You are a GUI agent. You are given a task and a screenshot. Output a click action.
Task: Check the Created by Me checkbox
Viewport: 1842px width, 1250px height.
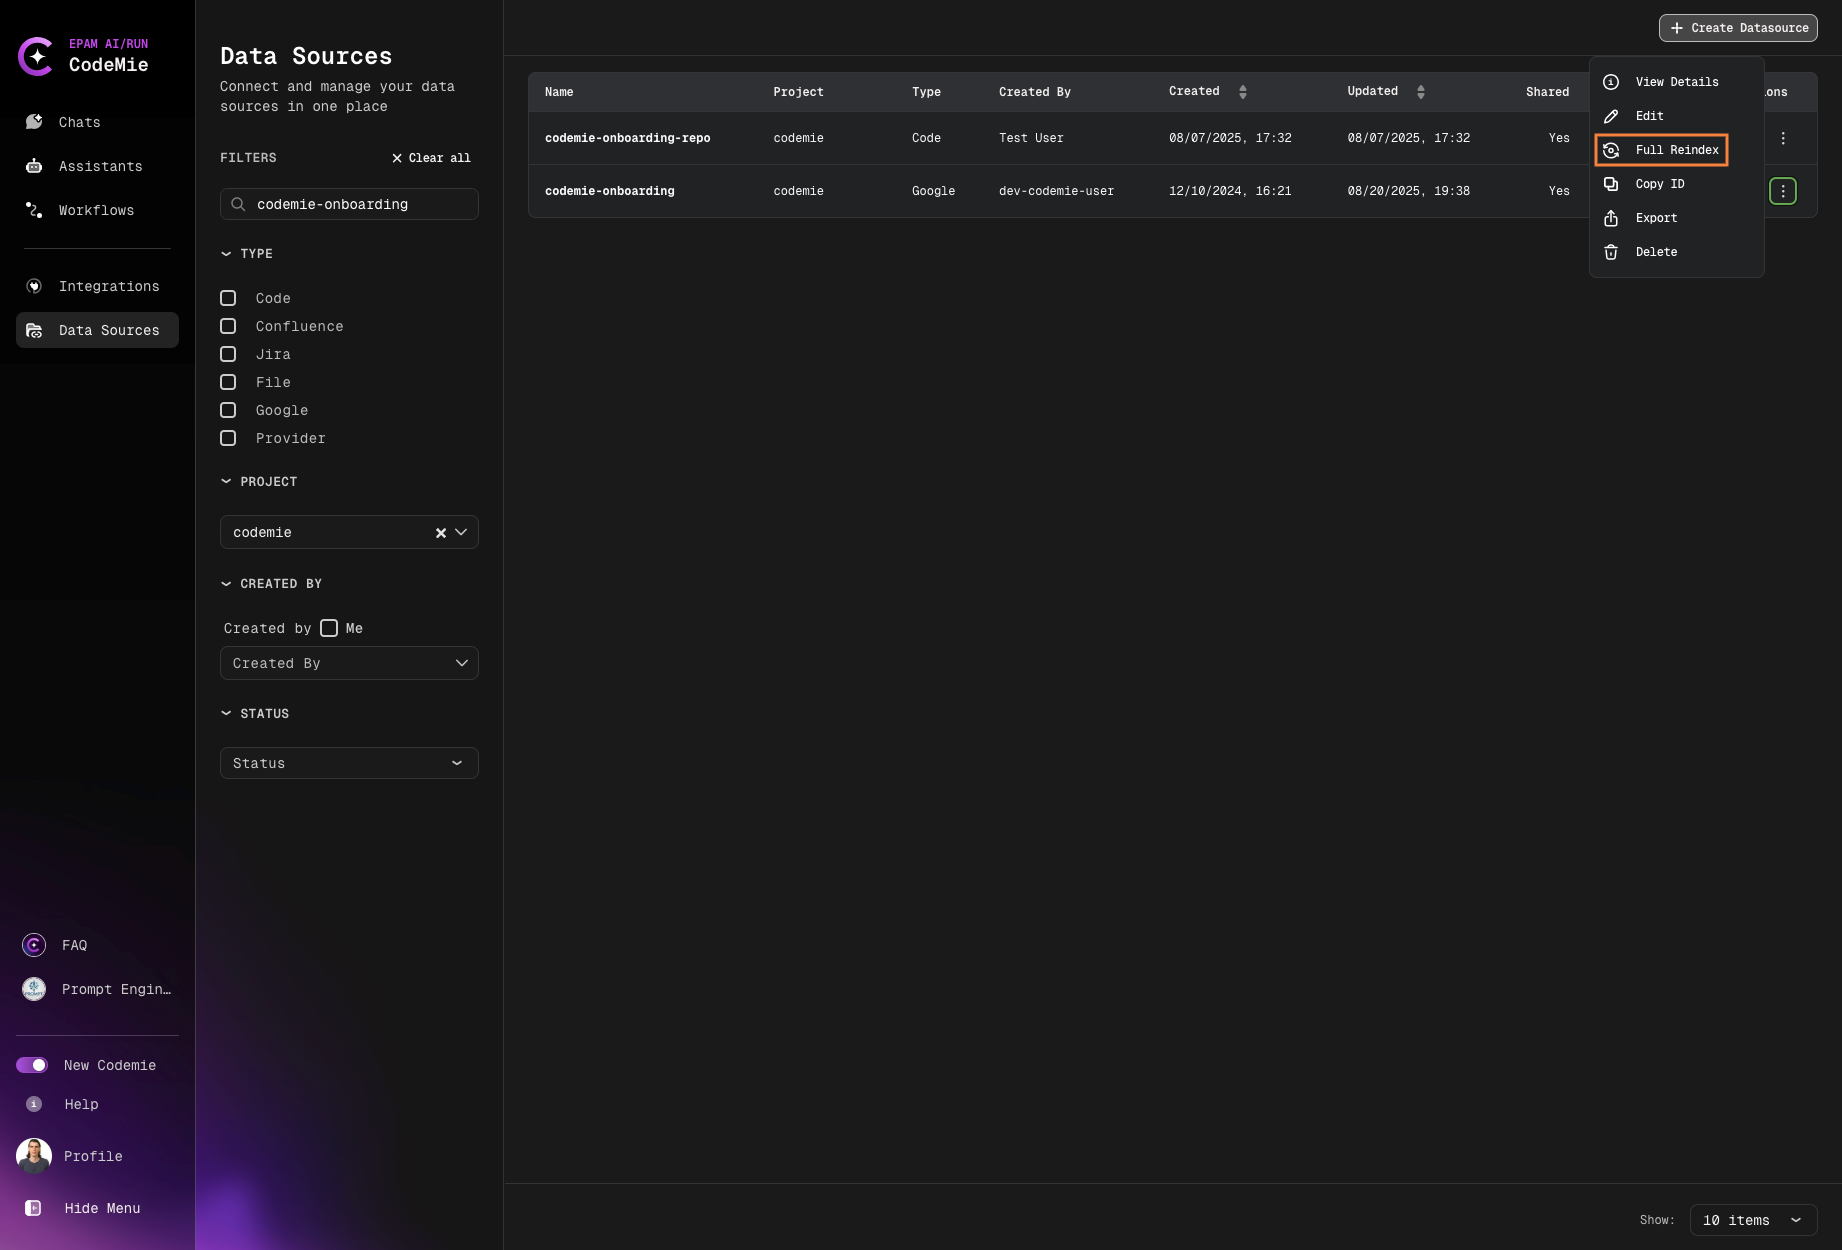[329, 628]
